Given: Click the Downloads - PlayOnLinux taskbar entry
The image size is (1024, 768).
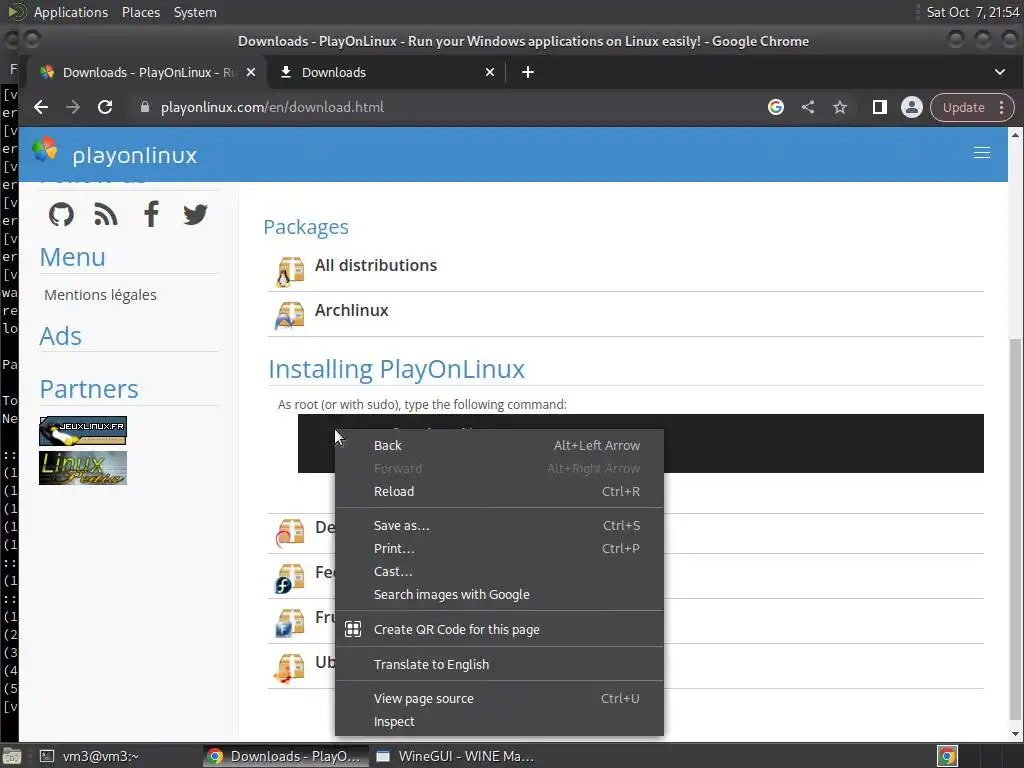Looking at the screenshot, I should coord(285,756).
